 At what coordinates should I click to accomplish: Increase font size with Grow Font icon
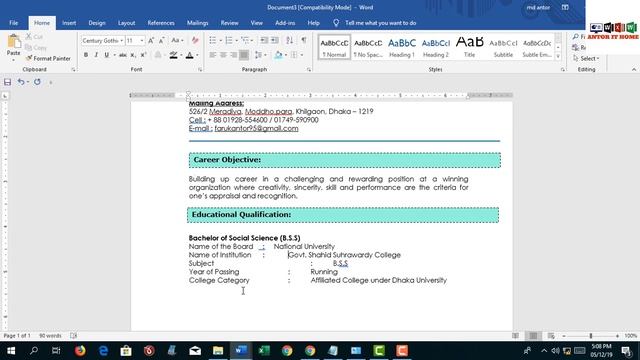(151, 40)
